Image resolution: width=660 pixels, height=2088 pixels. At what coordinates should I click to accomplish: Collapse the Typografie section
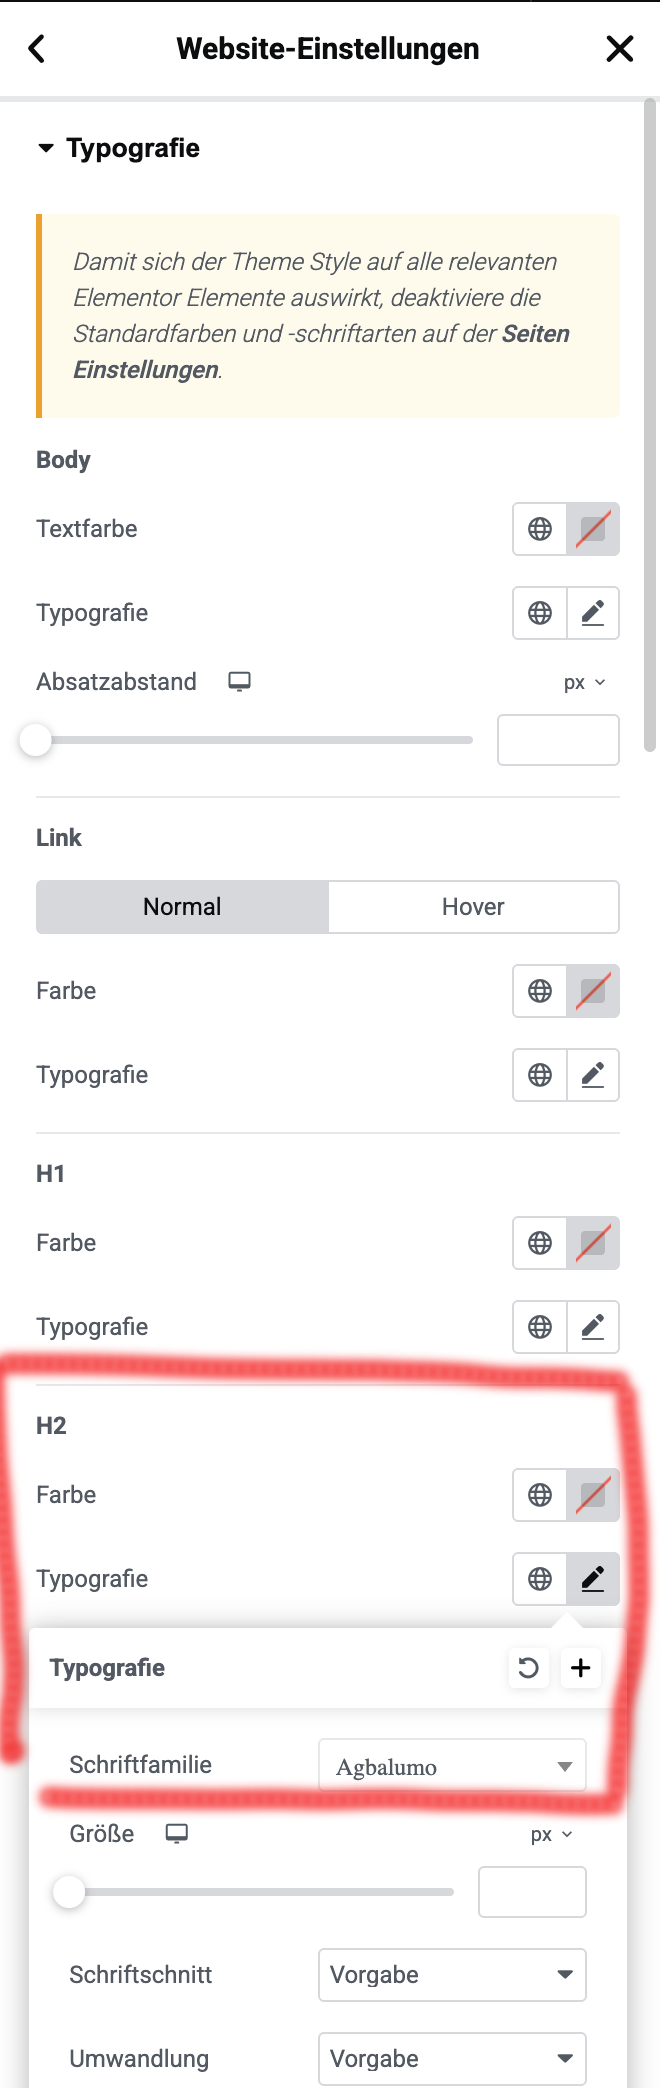click(x=118, y=148)
